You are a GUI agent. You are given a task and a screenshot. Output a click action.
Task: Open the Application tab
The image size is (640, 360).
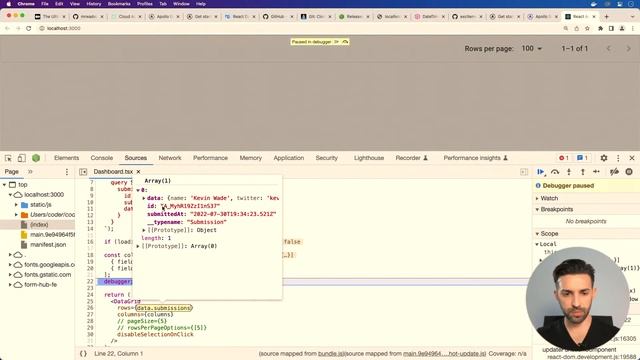[x=289, y=158]
